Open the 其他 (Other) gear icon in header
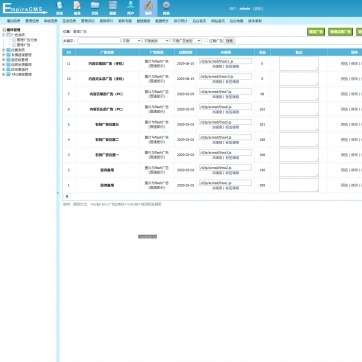The image size is (362, 362). (x=166, y=8)
